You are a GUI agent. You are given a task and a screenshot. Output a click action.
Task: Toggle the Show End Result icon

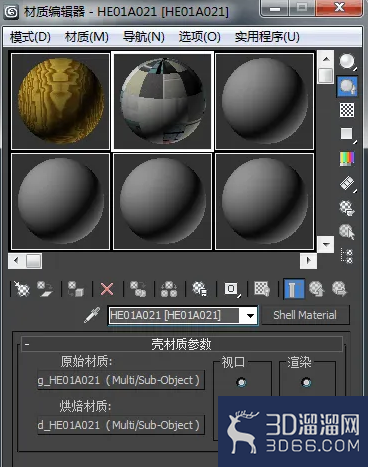294,289
